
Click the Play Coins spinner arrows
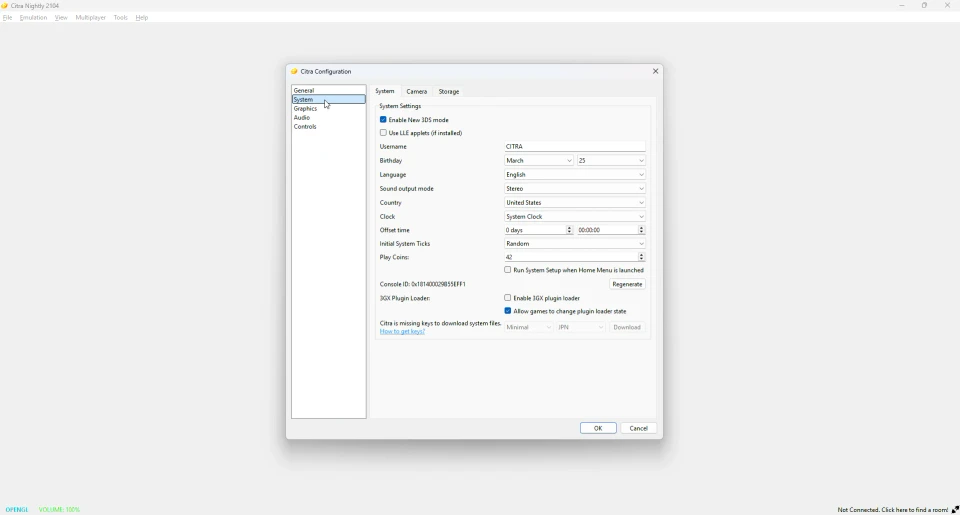pos(642,257)
